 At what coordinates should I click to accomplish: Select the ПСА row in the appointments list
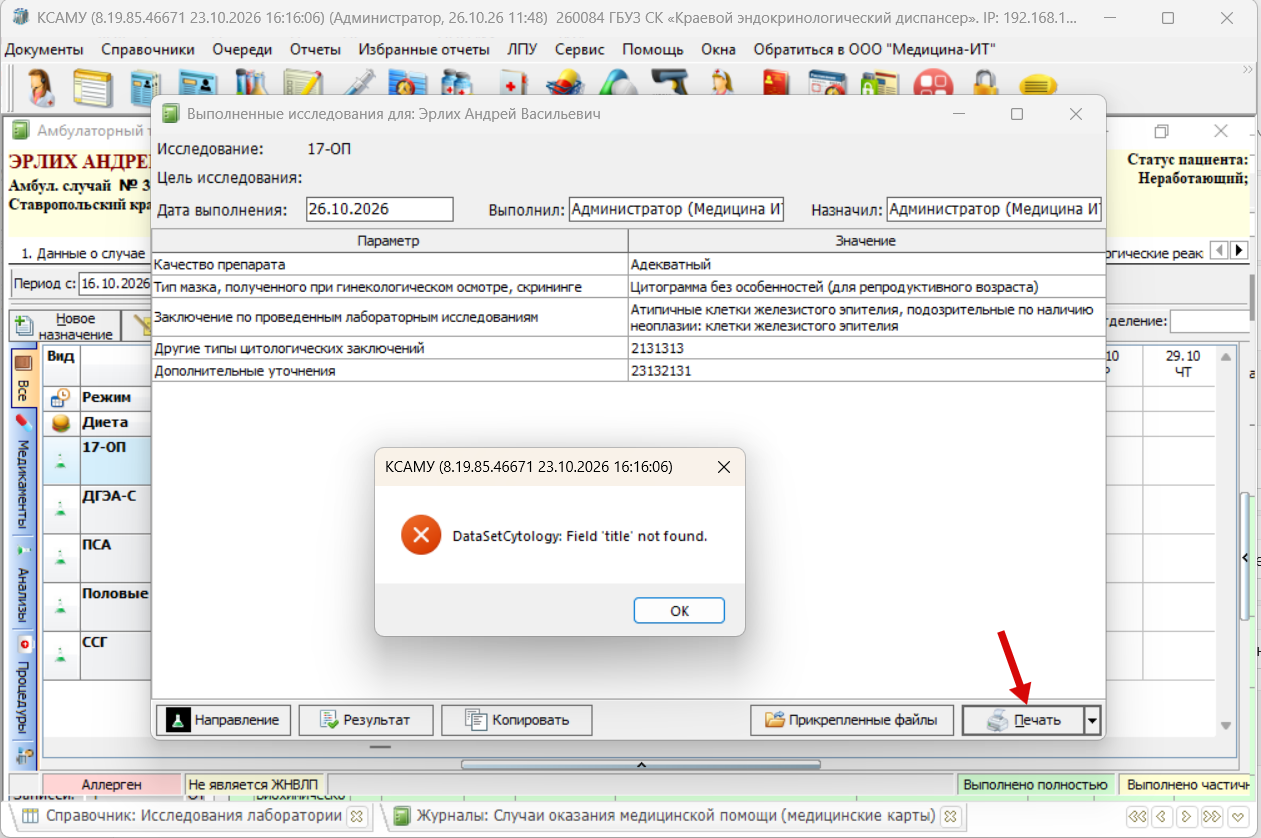(96, 558)
